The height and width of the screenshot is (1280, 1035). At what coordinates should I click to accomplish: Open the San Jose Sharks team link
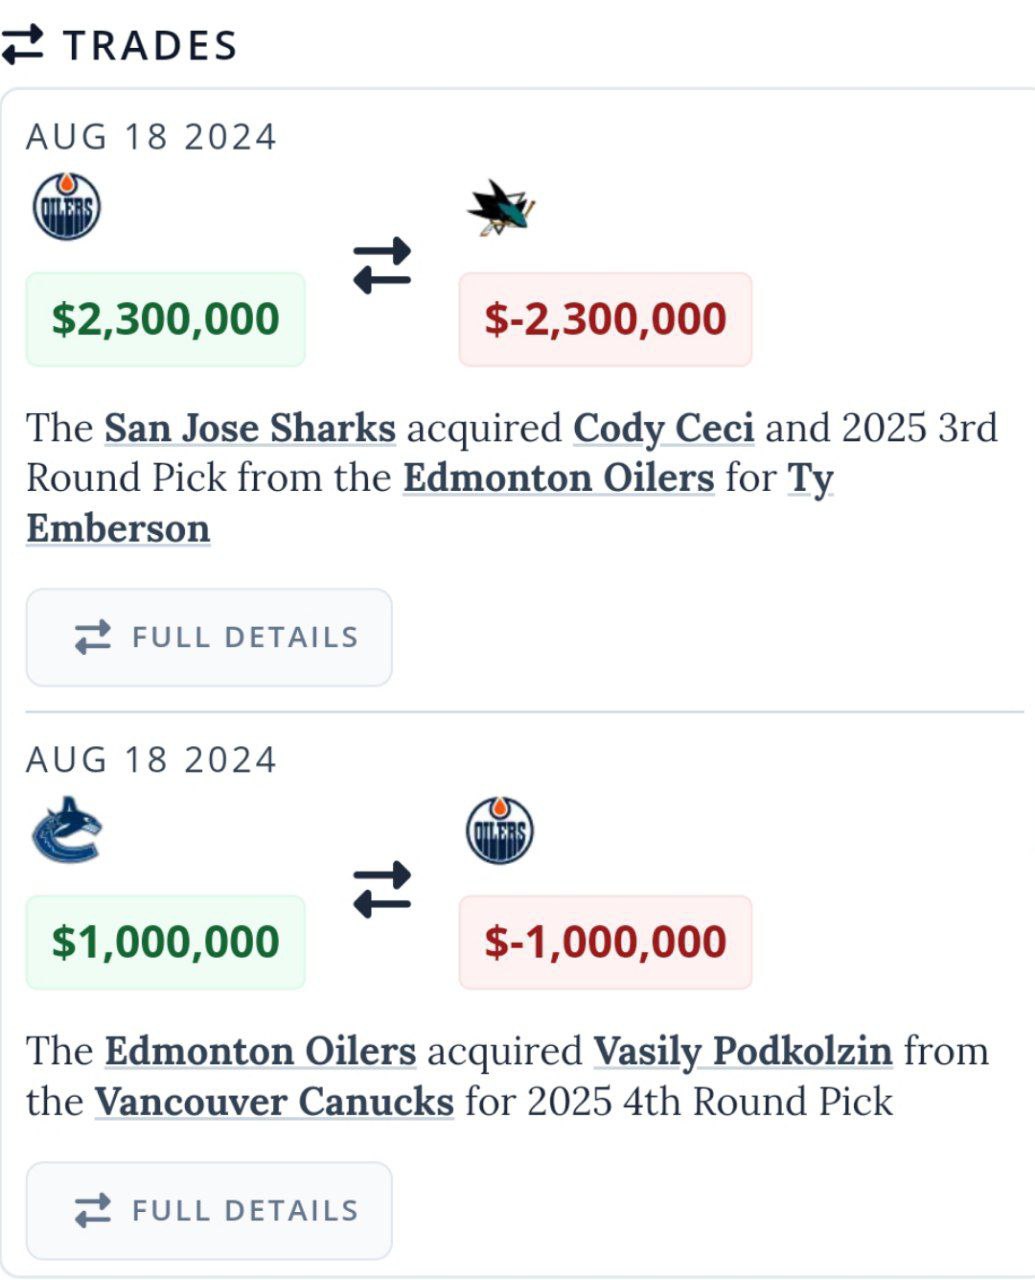250,428
